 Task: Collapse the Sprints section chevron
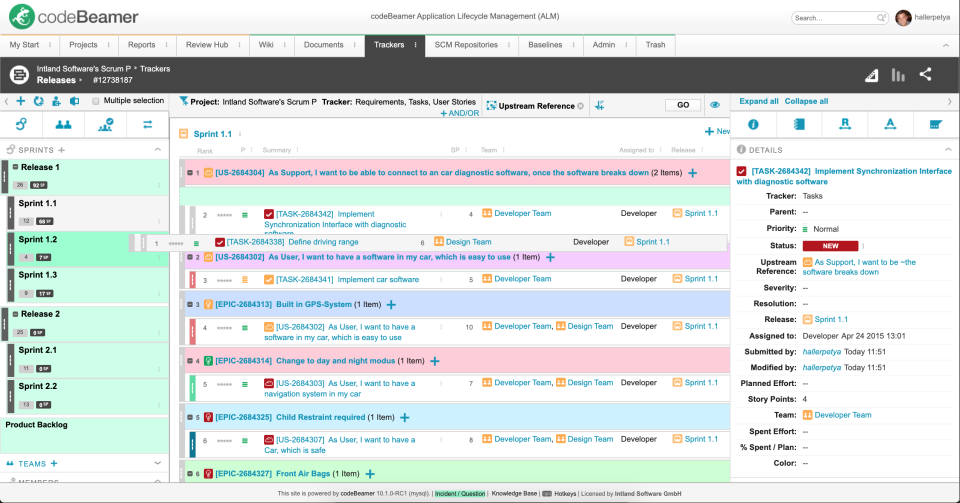point(158,149)
